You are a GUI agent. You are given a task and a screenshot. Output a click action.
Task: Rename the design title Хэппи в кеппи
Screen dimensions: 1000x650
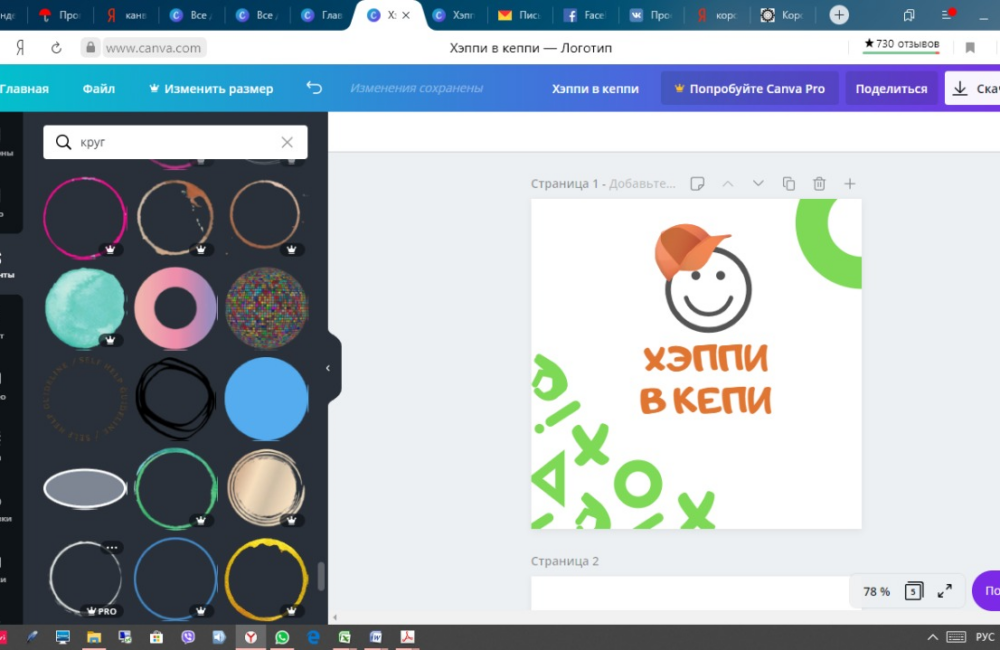coord(595,89)
